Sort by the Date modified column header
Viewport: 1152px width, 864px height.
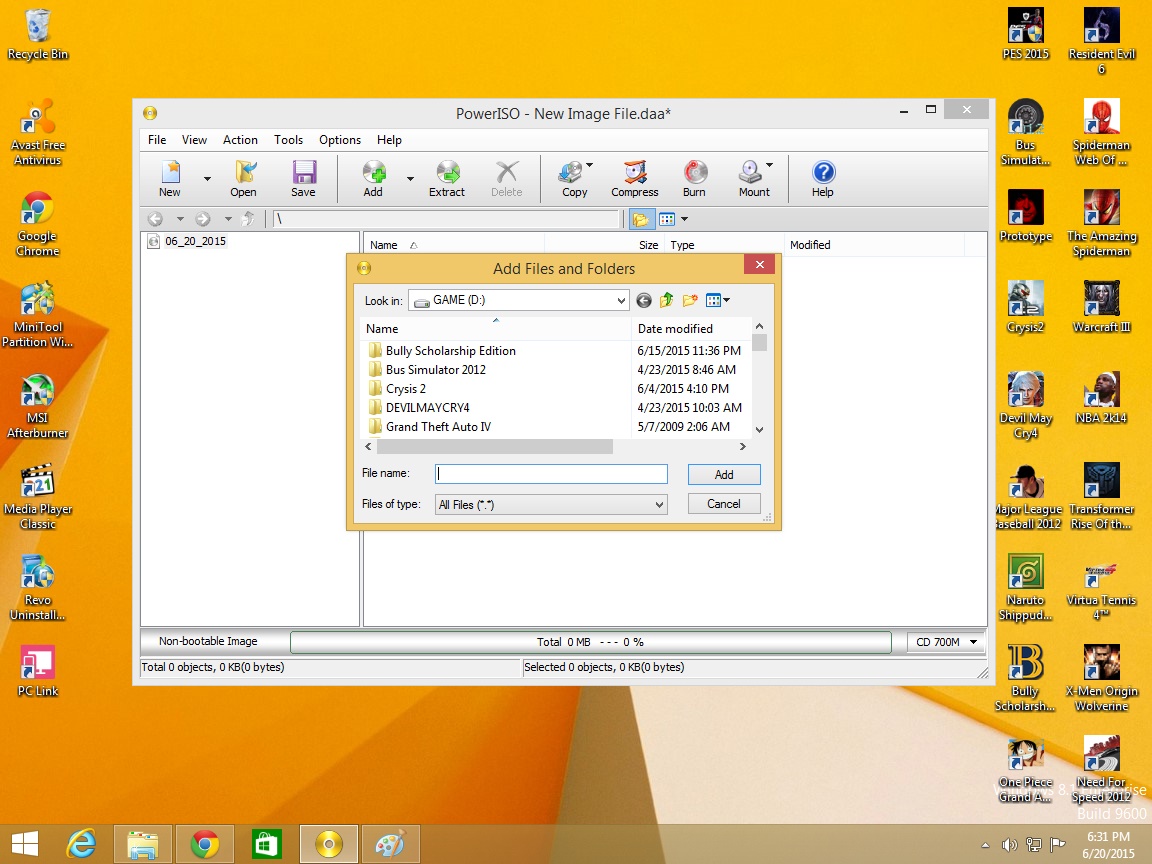691,328
